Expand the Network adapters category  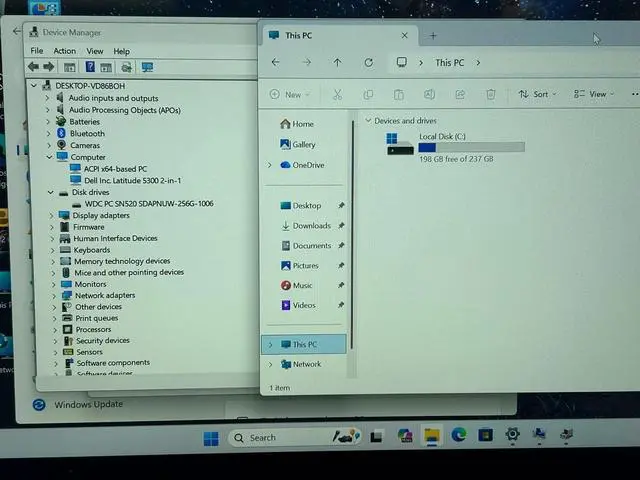click(x=52, y=296)
